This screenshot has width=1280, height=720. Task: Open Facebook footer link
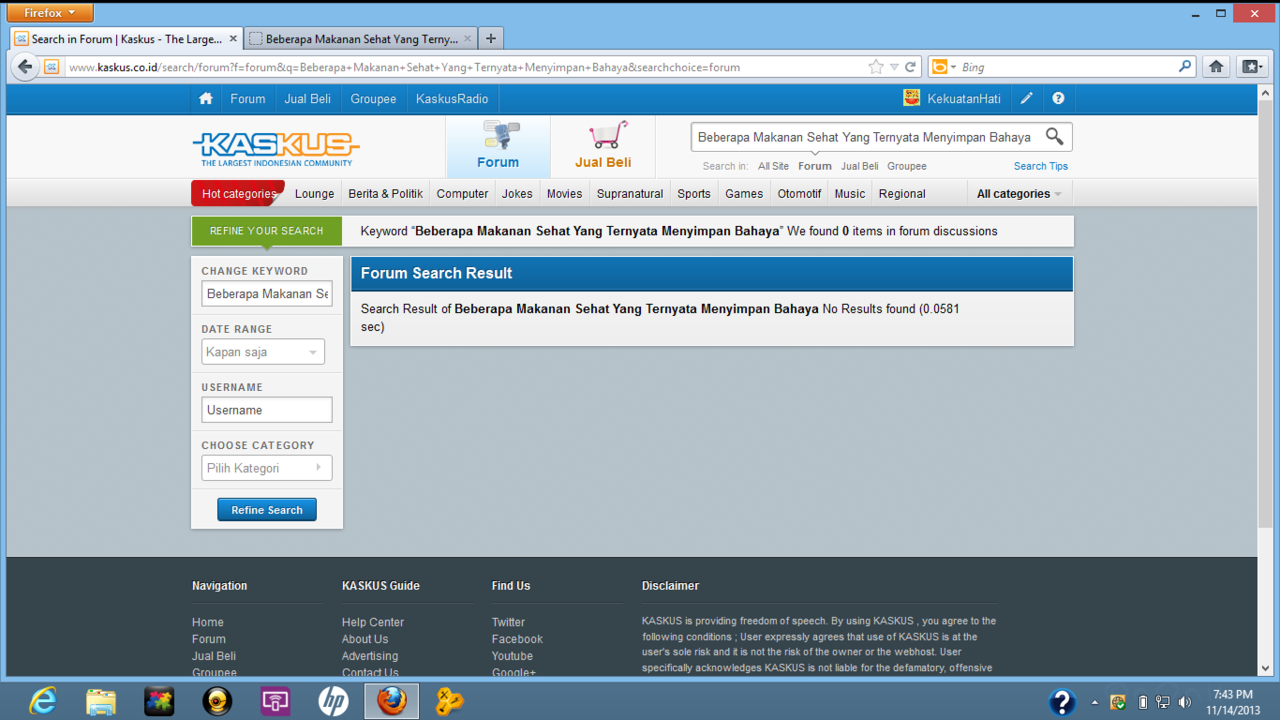517,639
